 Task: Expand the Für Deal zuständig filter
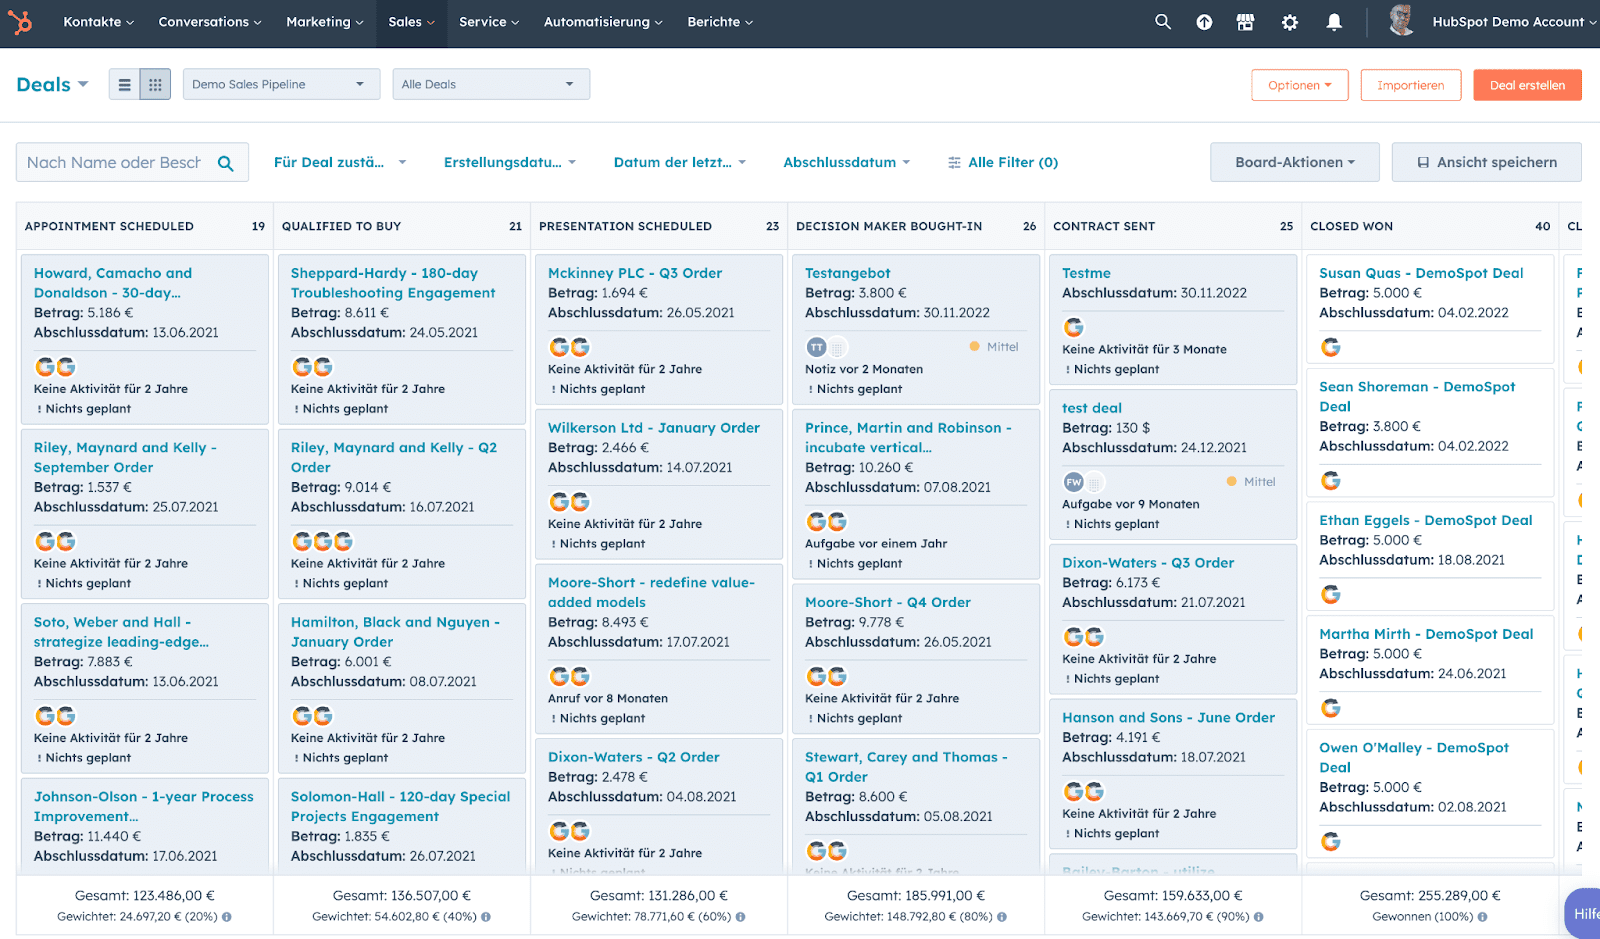(x=340, y=162)
